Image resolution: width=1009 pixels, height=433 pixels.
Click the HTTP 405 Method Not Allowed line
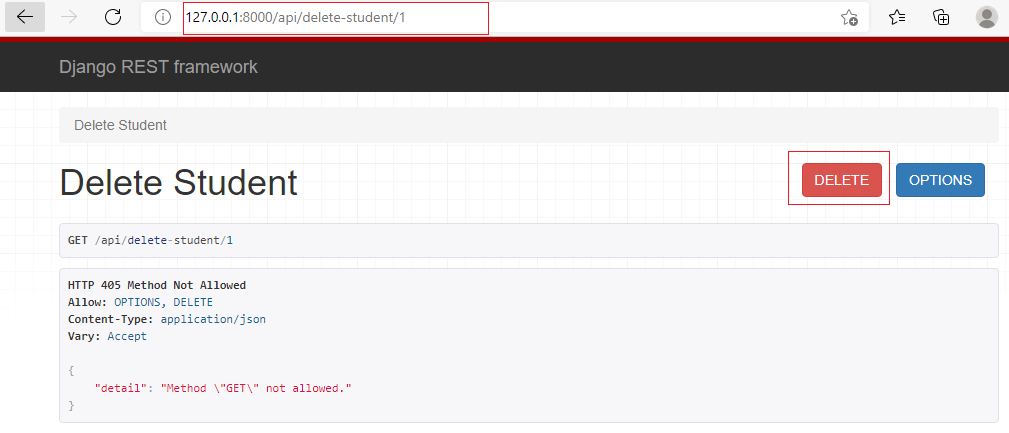pos(156,285)
